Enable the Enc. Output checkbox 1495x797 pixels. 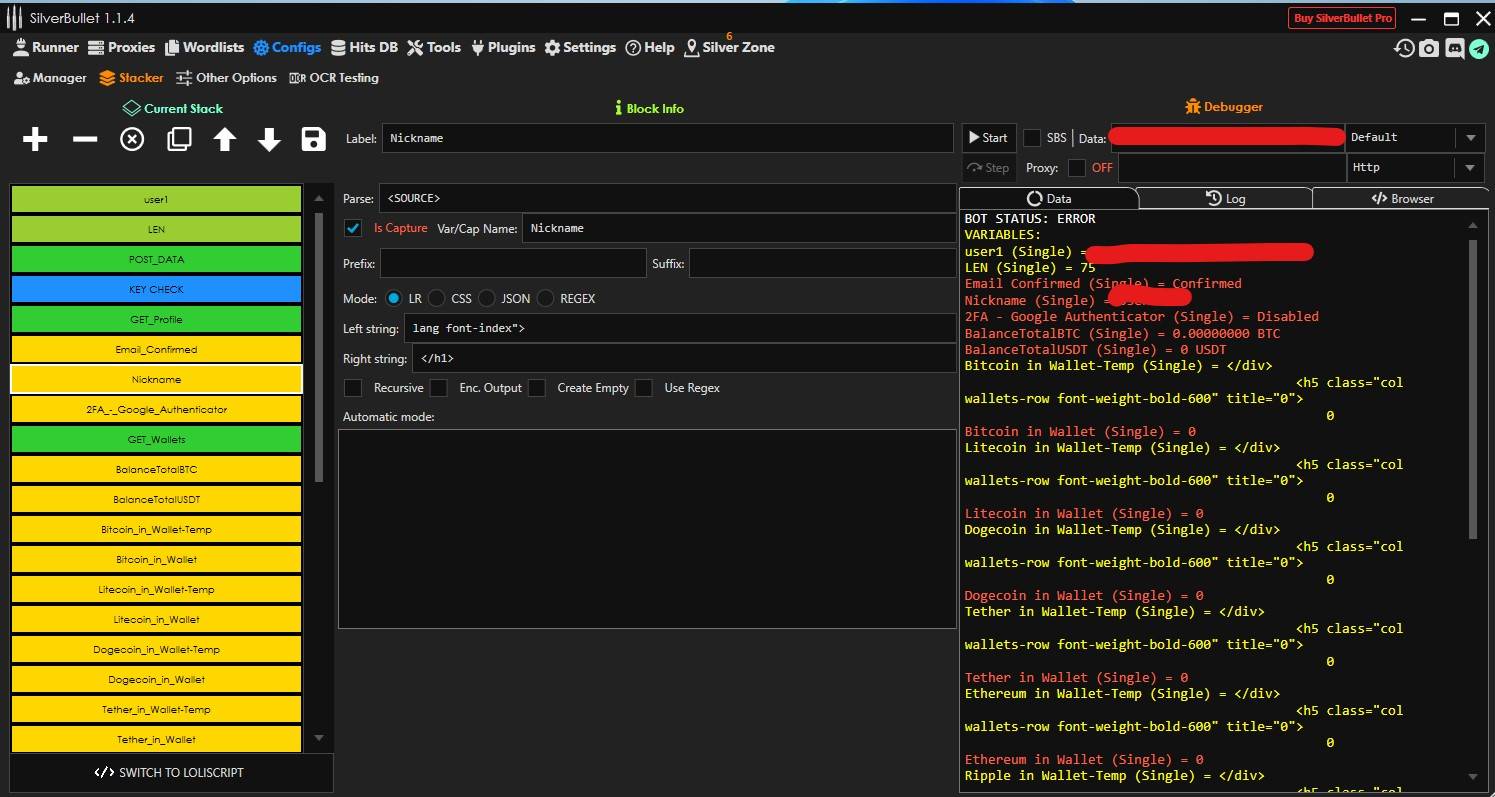coord(438,387)
